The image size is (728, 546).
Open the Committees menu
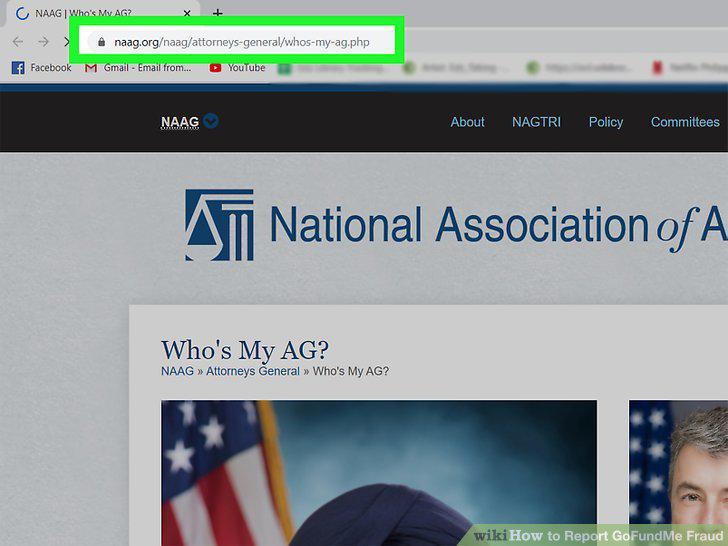coord(685,122)
